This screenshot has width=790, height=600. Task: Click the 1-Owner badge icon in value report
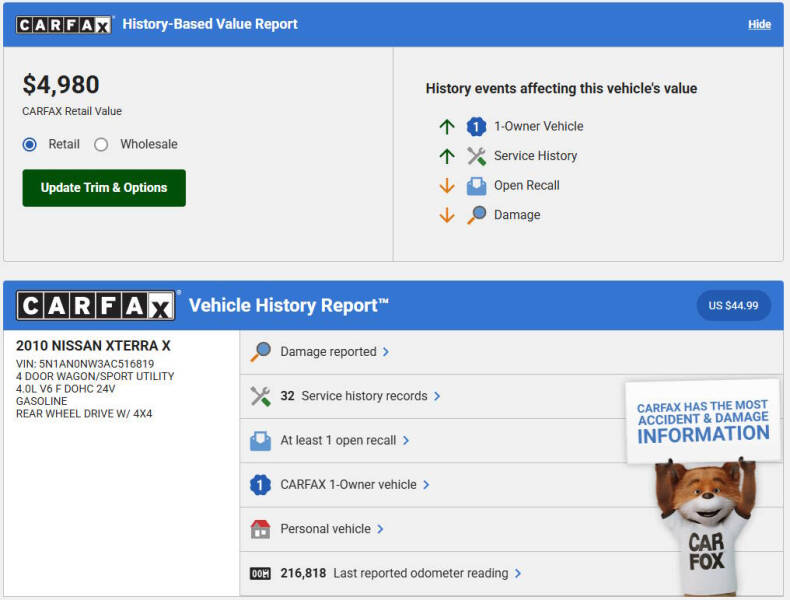[476, 127]
